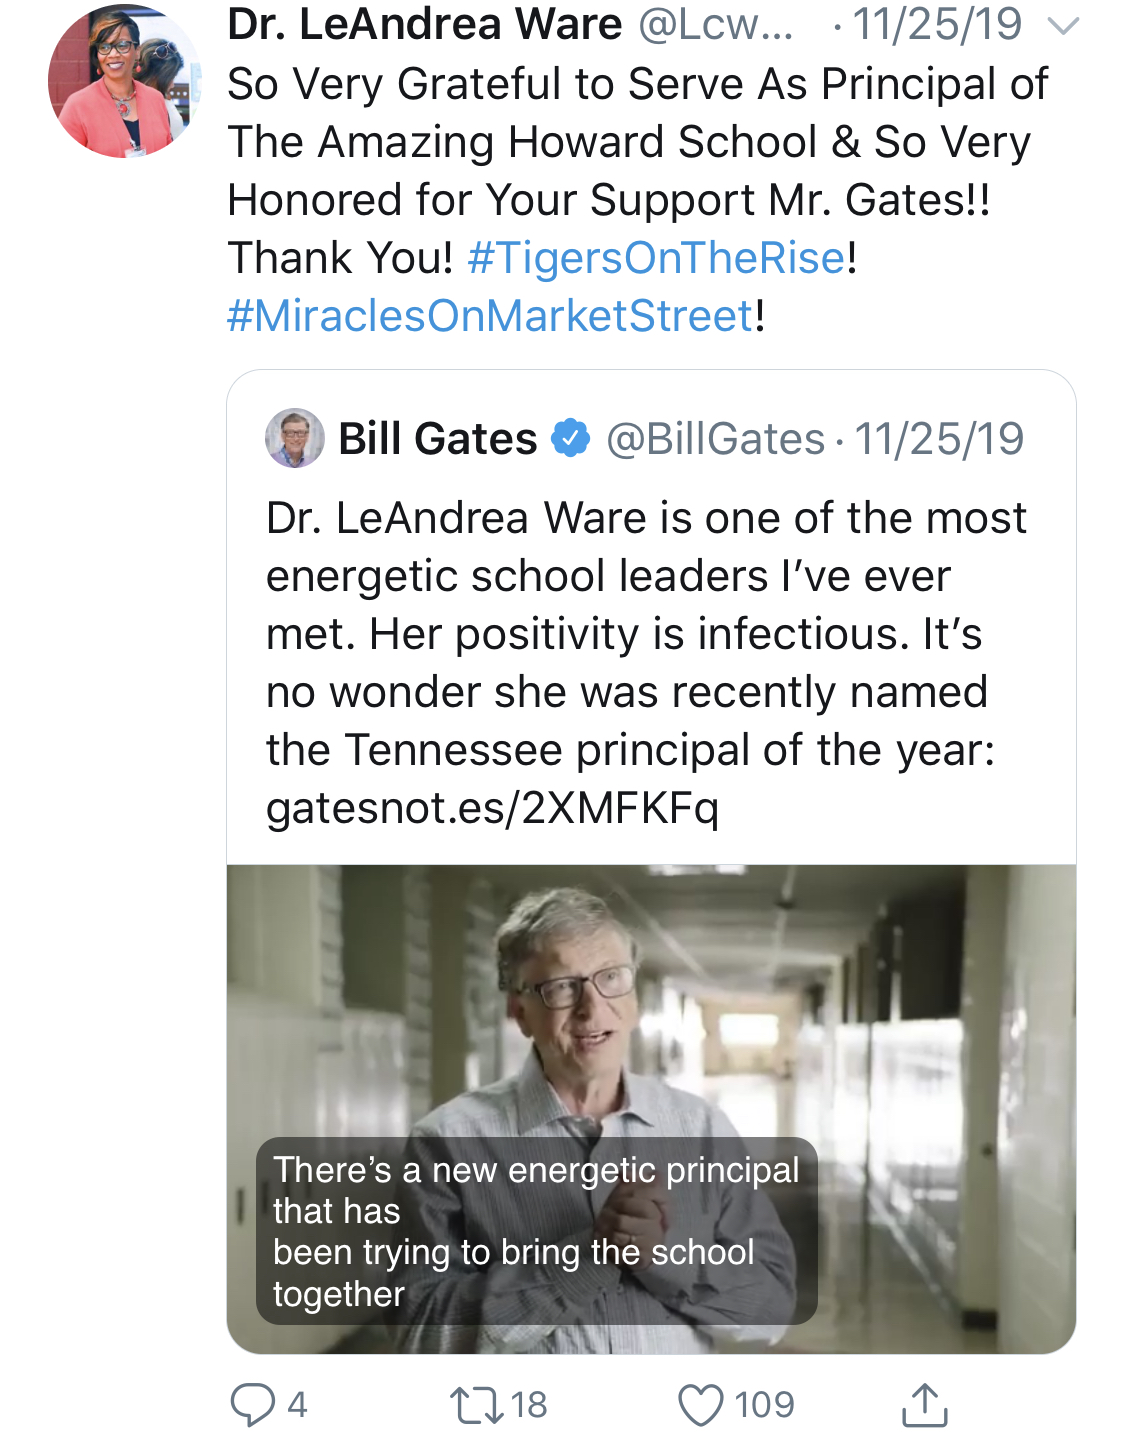Tap the 11/25/19 date on the quoted tweet
Screen dimensions: 1125x1444
tap(940, 439)
